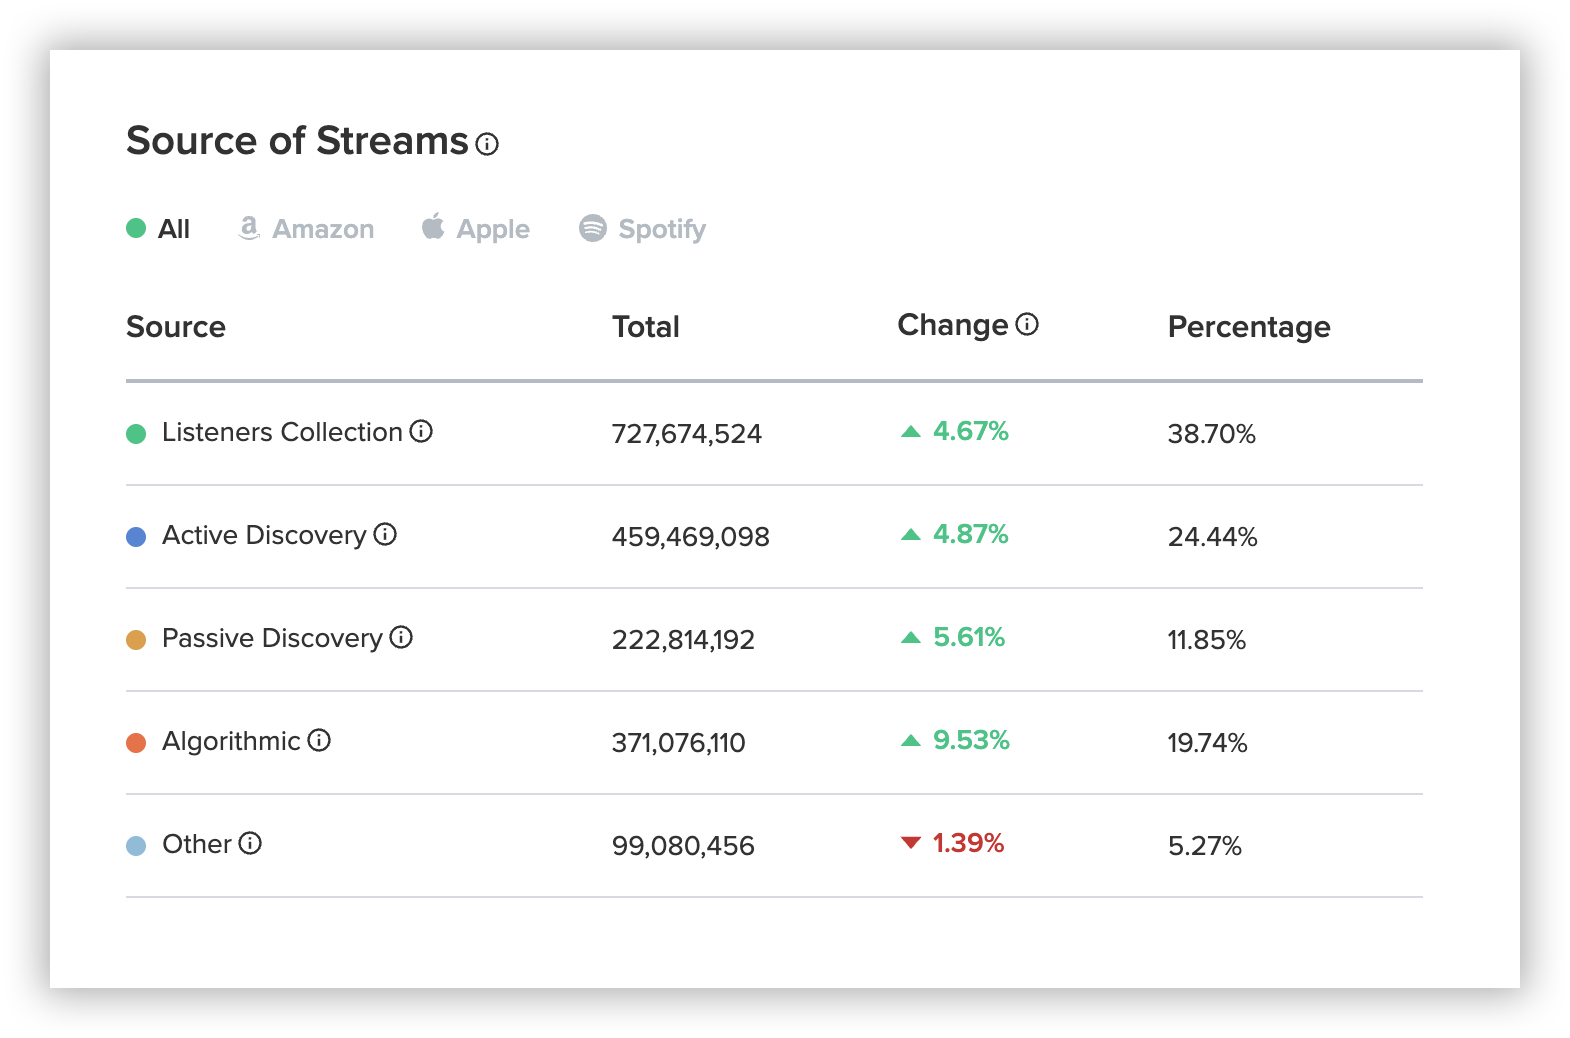1570x1038 pixels.
Task: Click the Apple logo icon
Action: click(x=433, y=227)
